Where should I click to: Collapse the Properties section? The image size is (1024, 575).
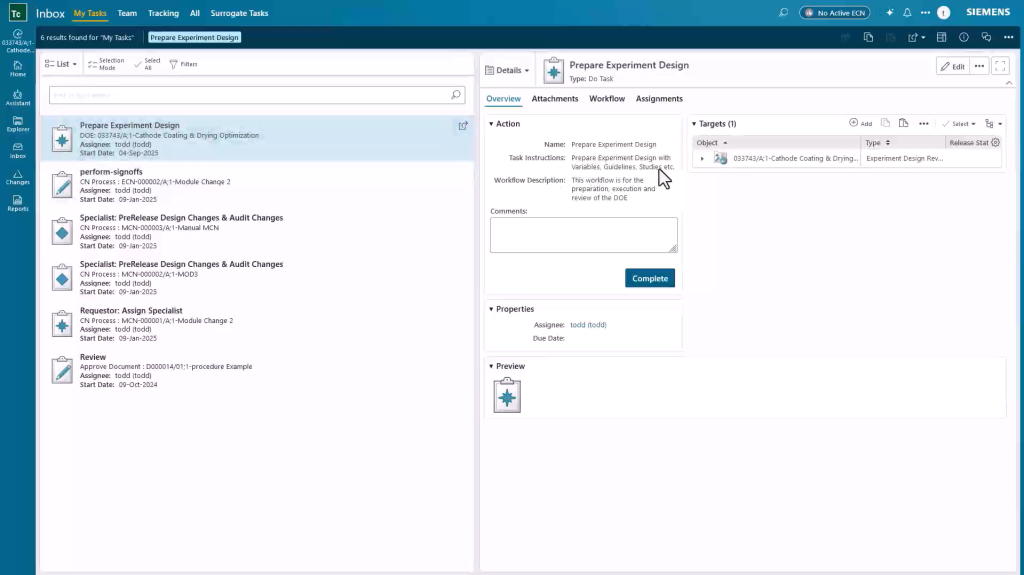[492, 309]
